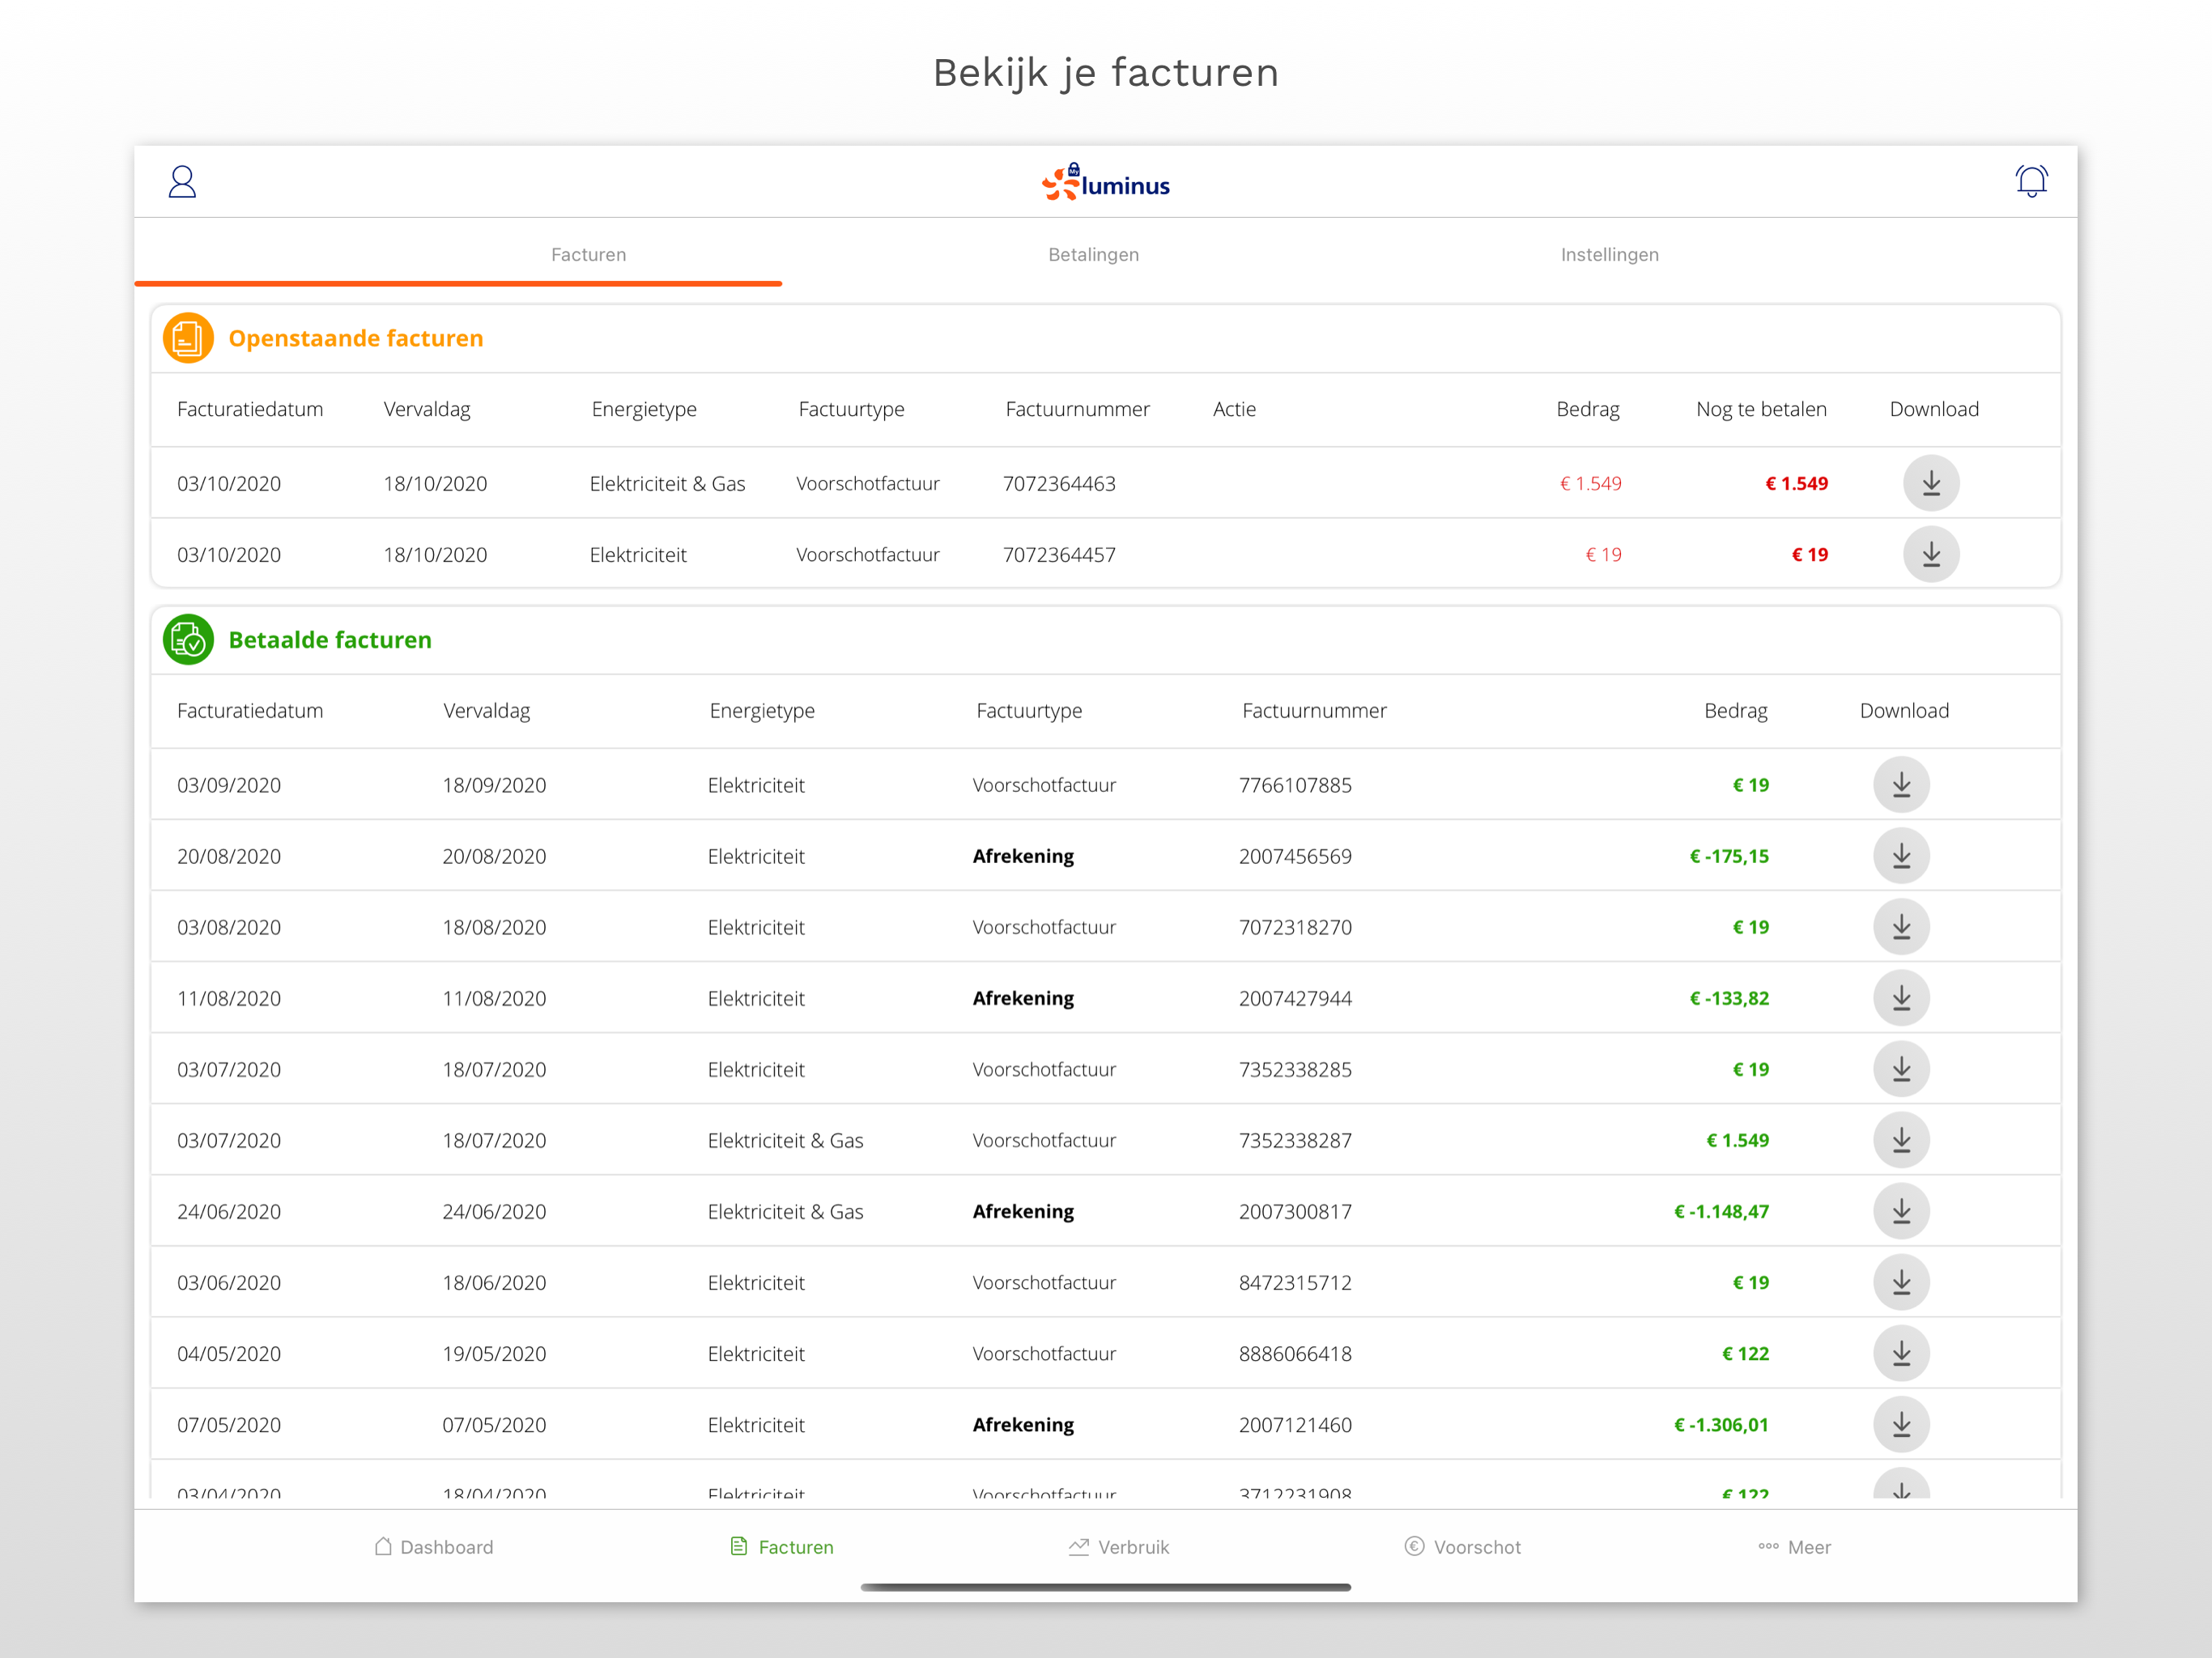Click the Facturen bottom navigation item
The image size is (2212, 1658).
click(782, 1547)
